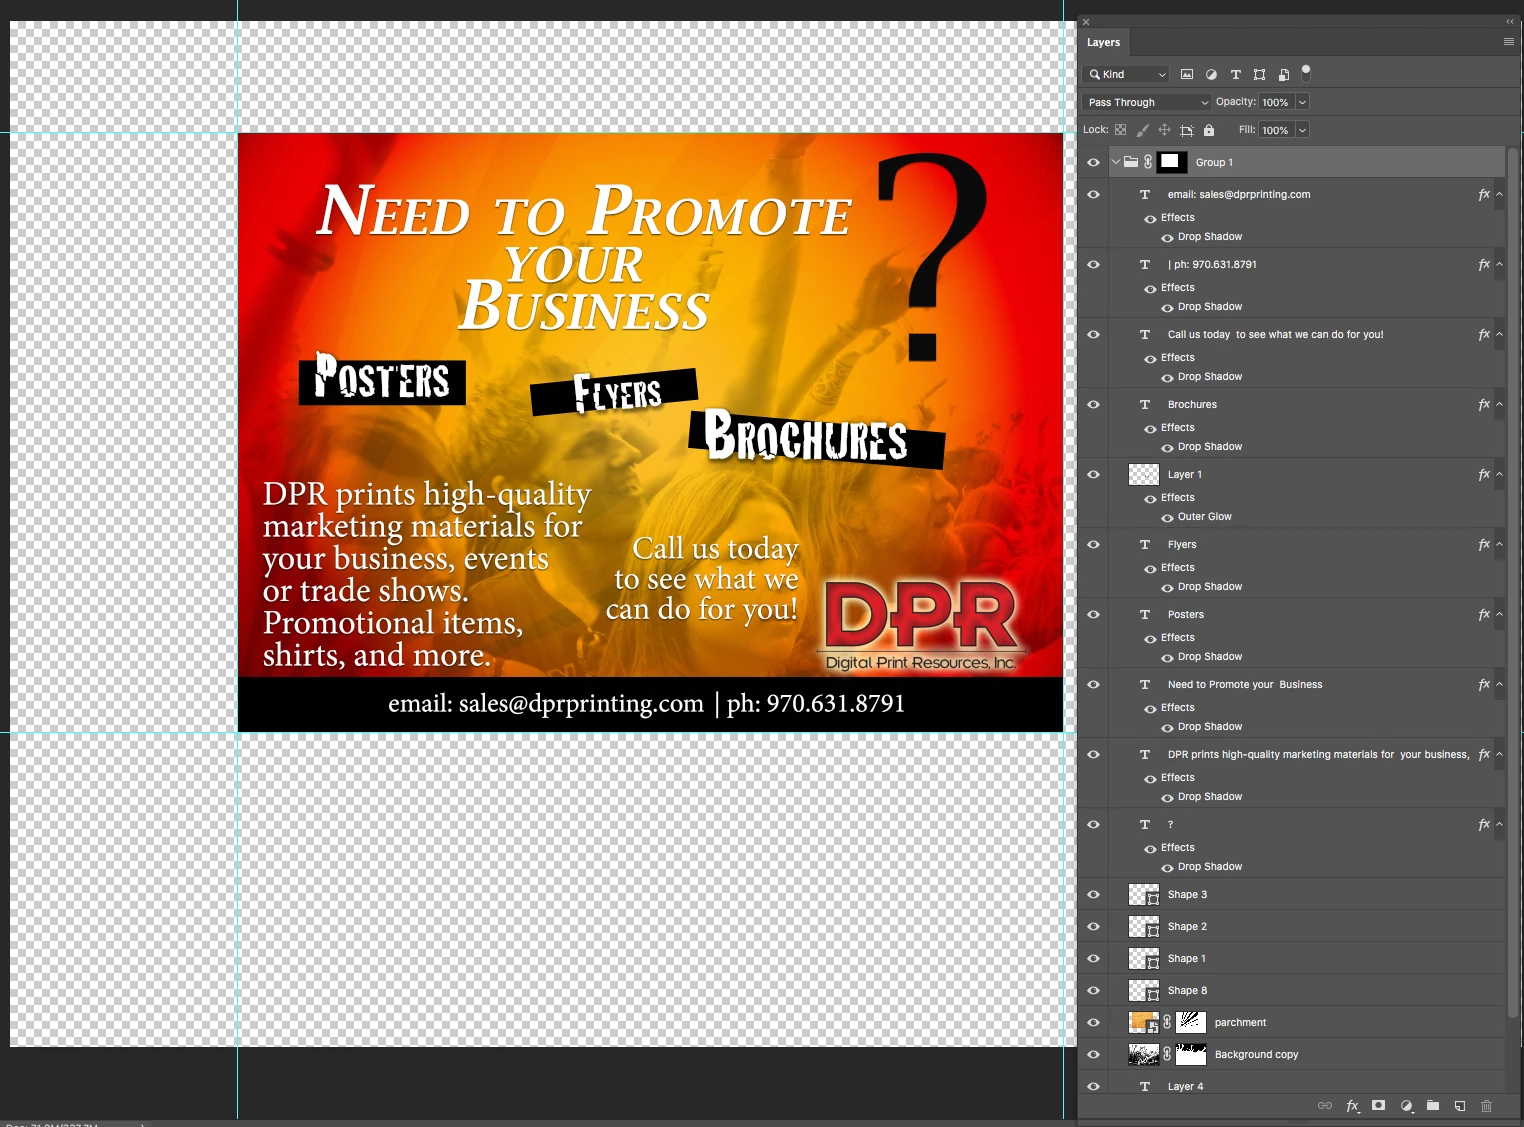Hide the Shape 3 layer
The width and height of the screenshot is (1524, 1127).
pyautogui.click(x=1093, y=894)
